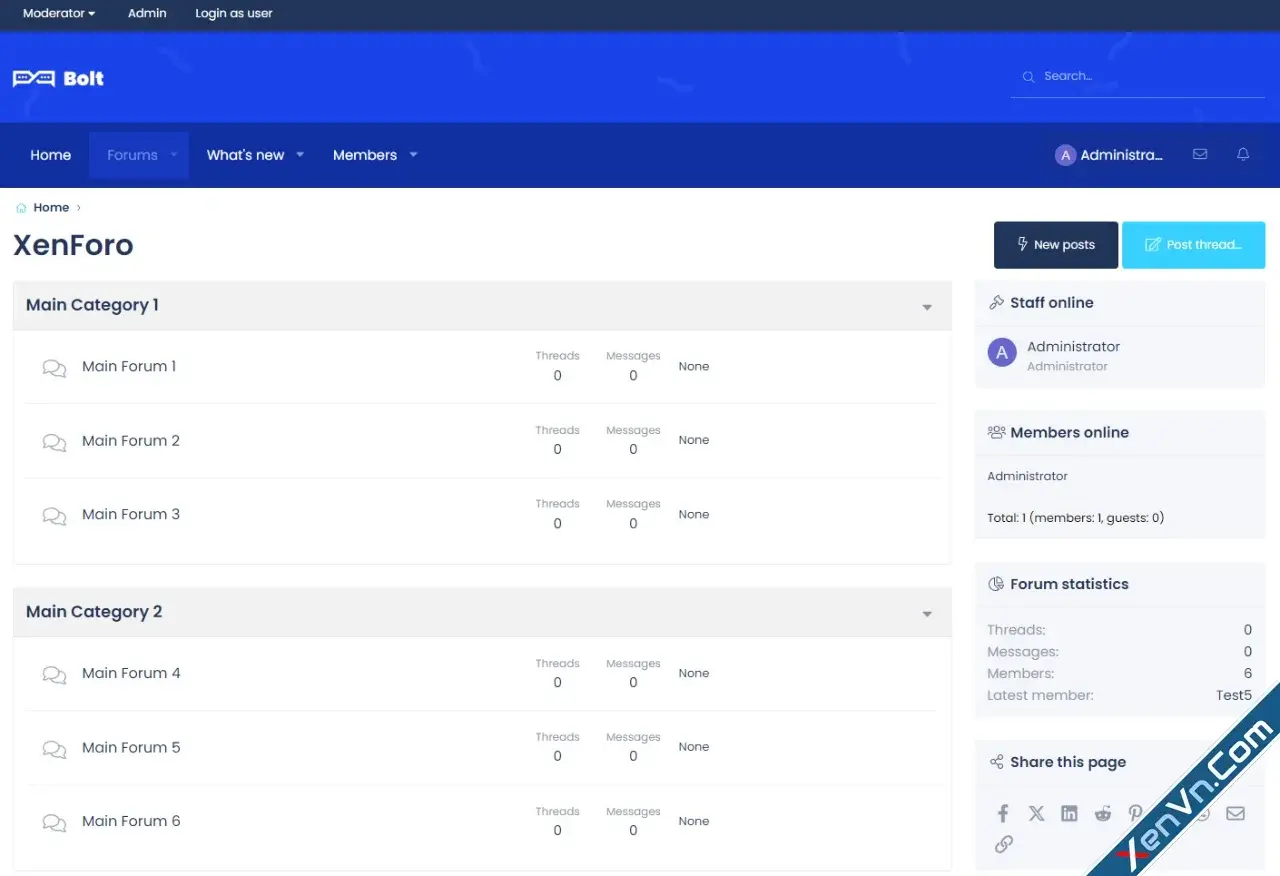Expand the Forums navigation dropdown arrow

tap(174, 155)
